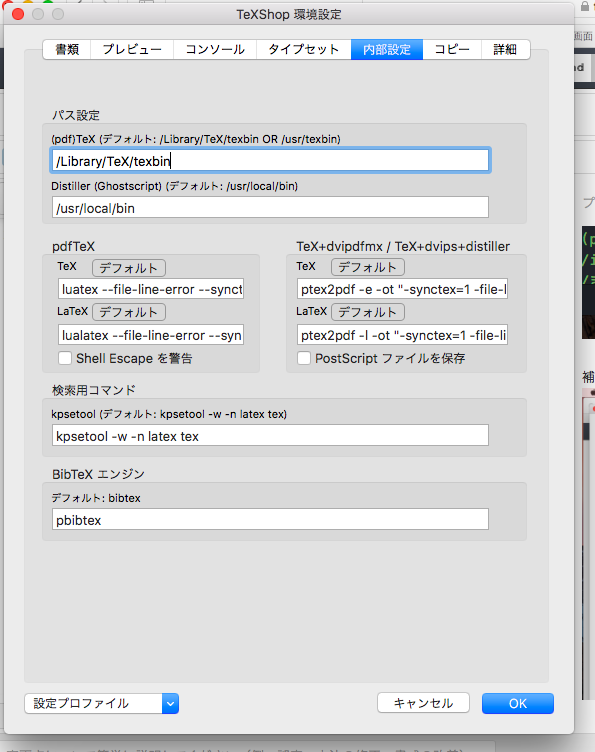Select the 内部設定 tab
The width and height of the screenshot is (595, 752).
387,49
